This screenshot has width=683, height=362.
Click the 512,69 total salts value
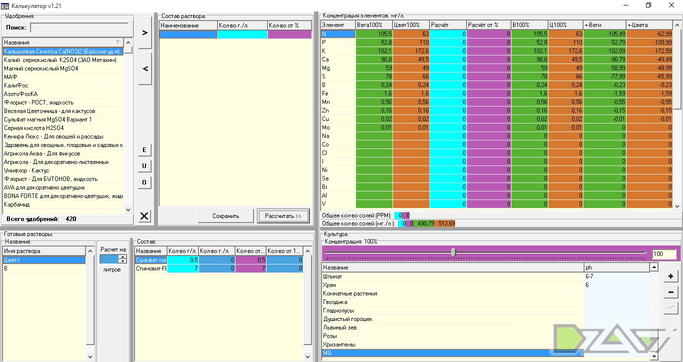(x=445, y=223)
